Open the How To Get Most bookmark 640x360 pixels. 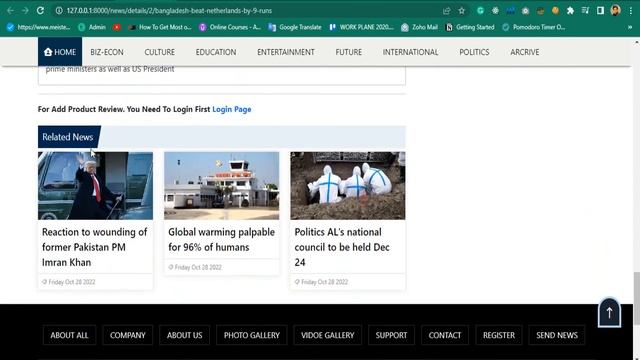click(160, 27)
